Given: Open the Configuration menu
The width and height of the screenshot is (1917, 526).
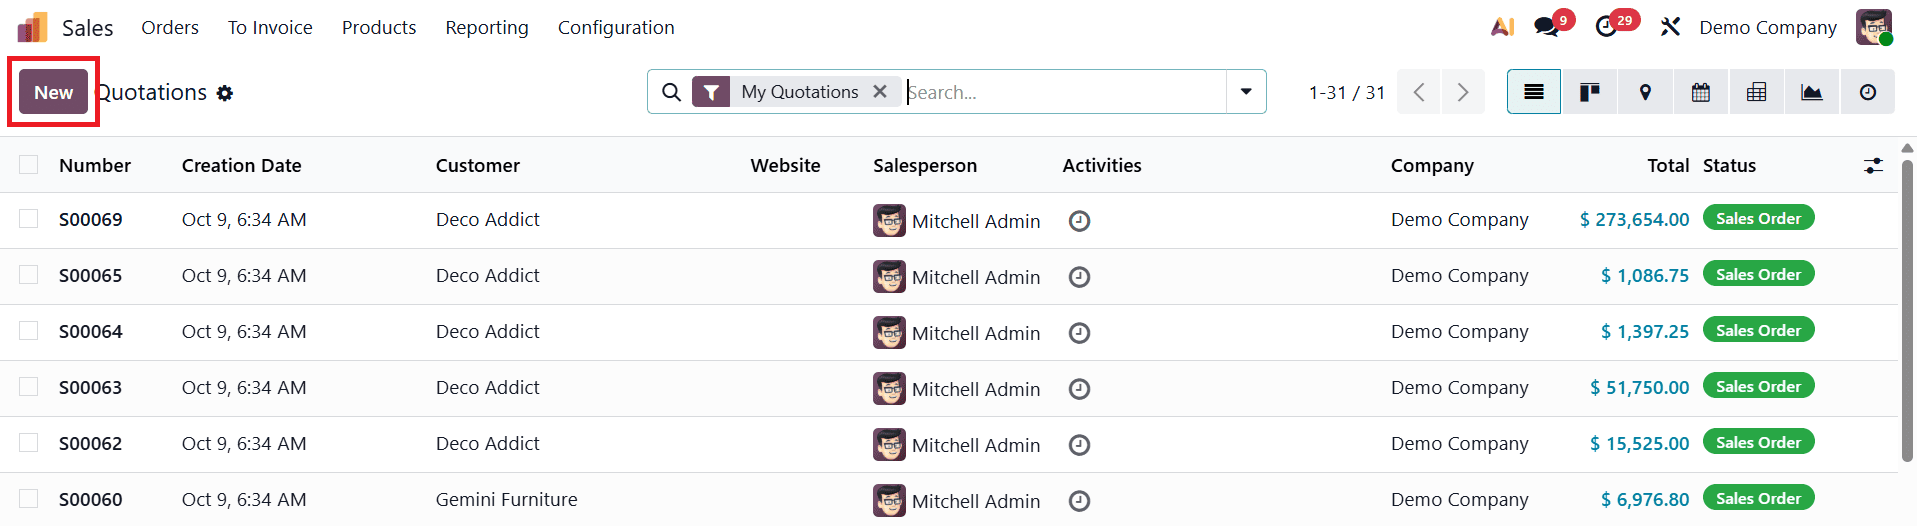Looking at the screenshot, I should point(616,27).
